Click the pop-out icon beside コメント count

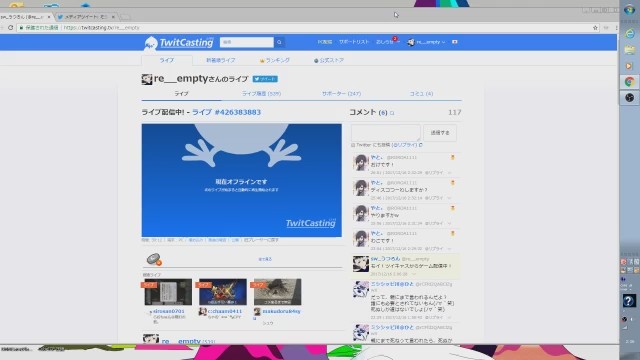click(x=392, y=113)
